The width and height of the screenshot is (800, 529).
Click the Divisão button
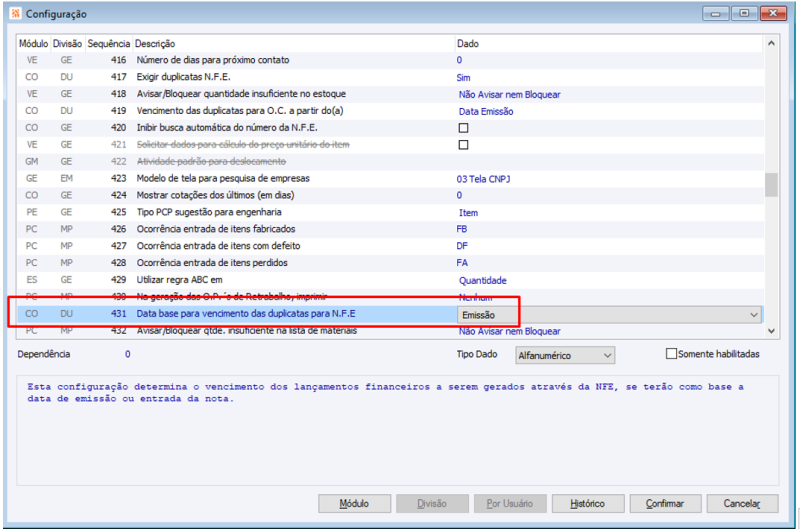[432, 503]
